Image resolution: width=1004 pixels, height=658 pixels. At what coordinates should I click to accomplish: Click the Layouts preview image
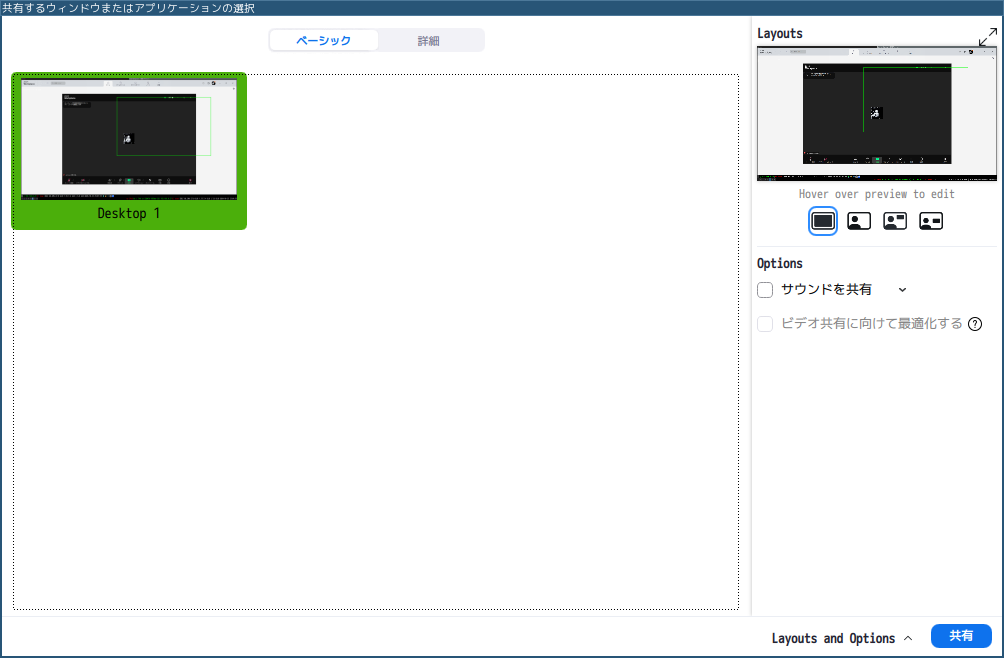click(x=877, y=113)
